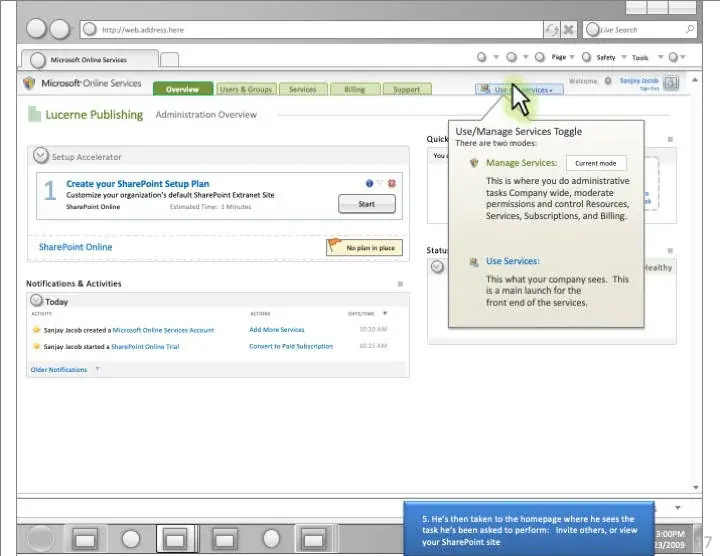Viewport: 720px width, 556px height.
Task: Expand the Older Notifications dropdown arrow
Action: click(x=97, y=369)
